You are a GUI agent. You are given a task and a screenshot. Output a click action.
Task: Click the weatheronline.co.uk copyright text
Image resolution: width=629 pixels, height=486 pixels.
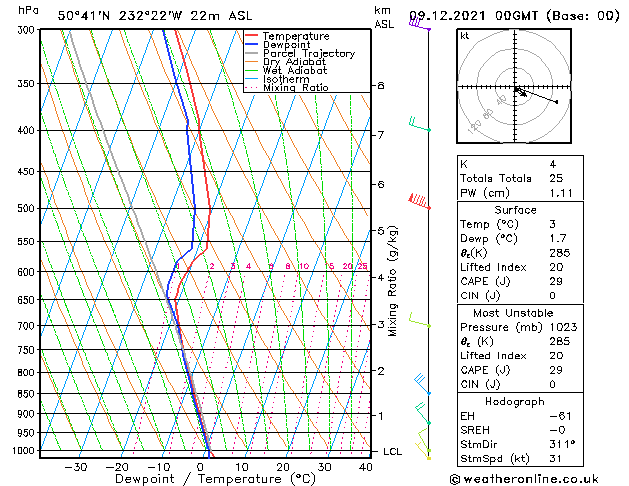524,479
